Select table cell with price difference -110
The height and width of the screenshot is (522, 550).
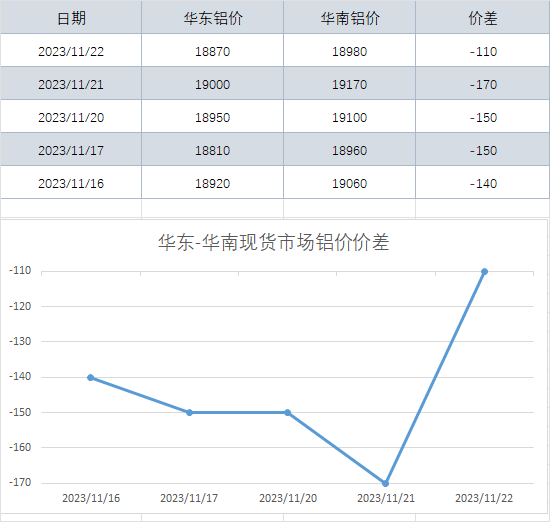[483, 50]
